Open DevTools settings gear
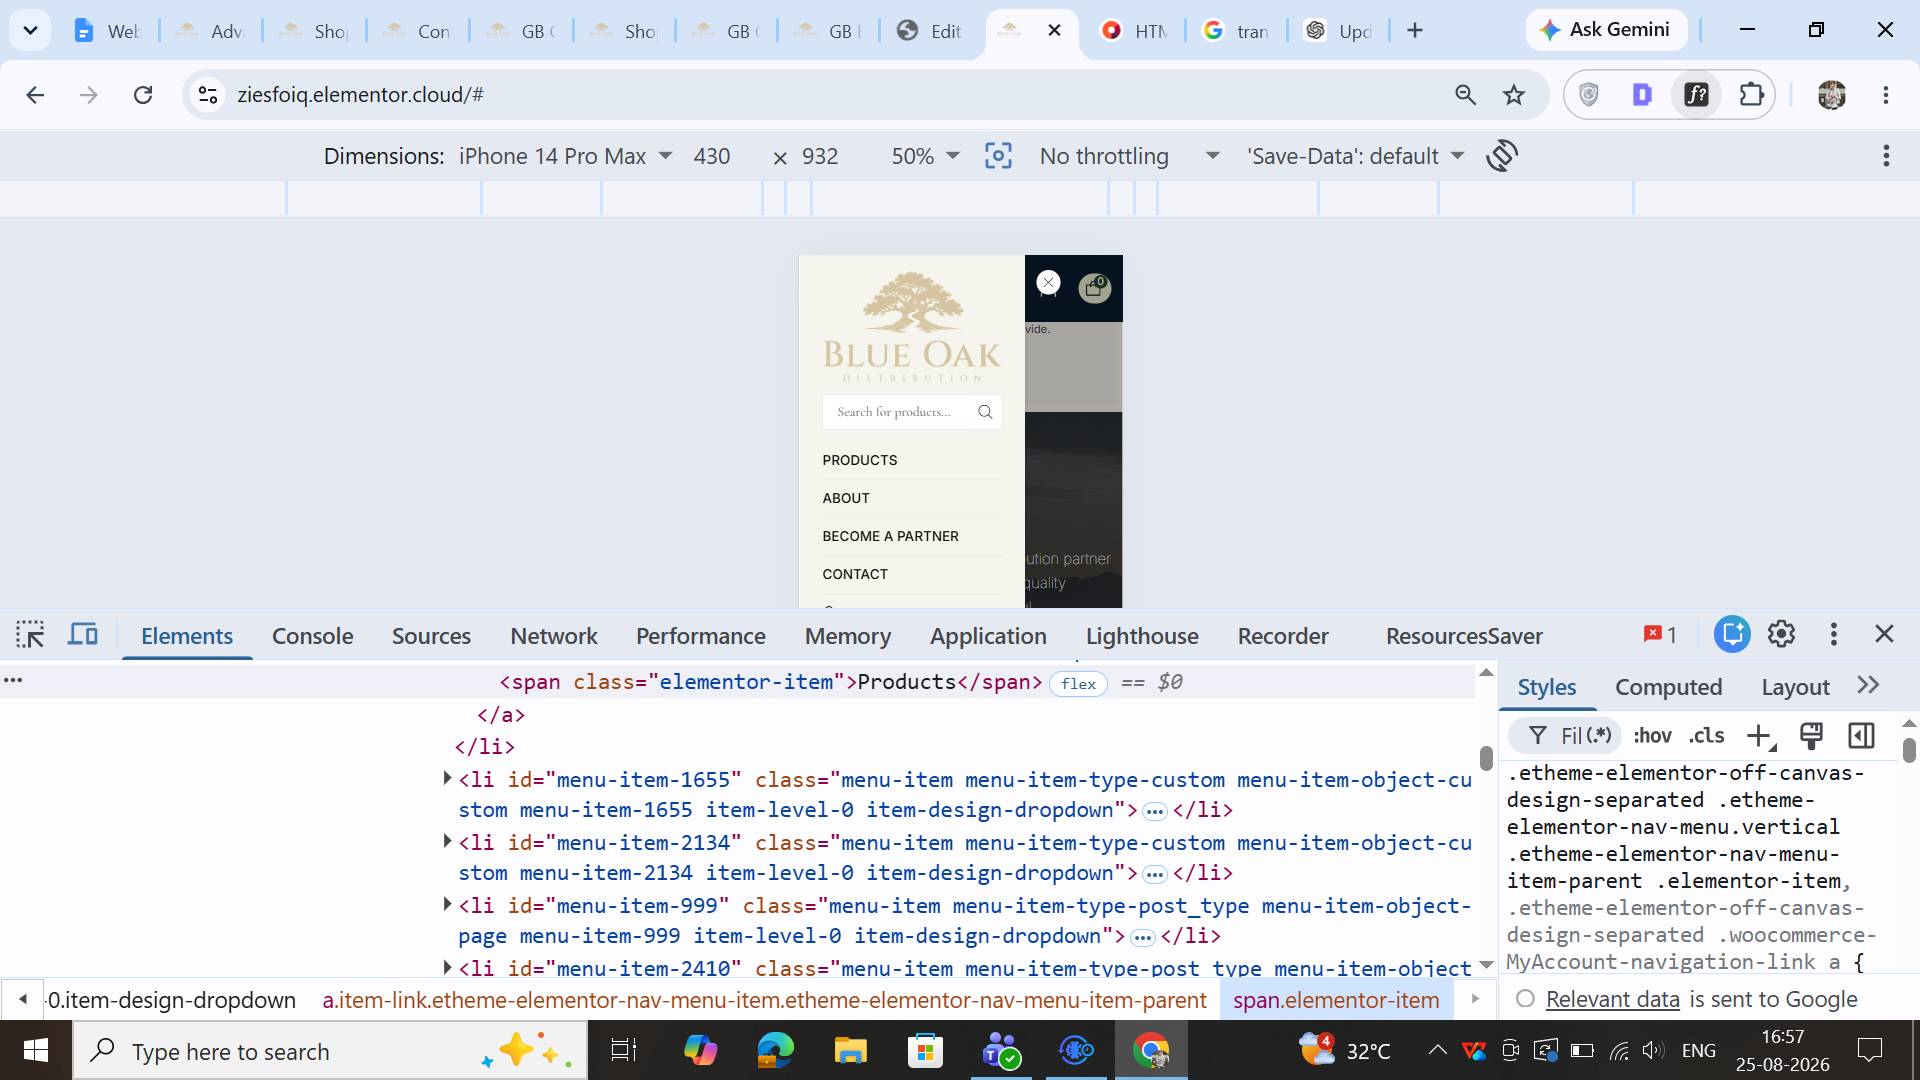The image size is (1920, 1080). 1781,634
